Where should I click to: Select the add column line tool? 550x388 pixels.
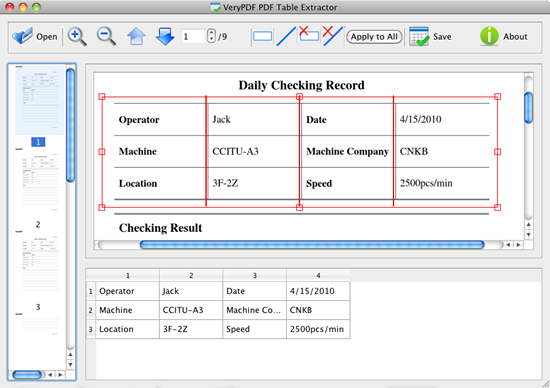(286, 36)
